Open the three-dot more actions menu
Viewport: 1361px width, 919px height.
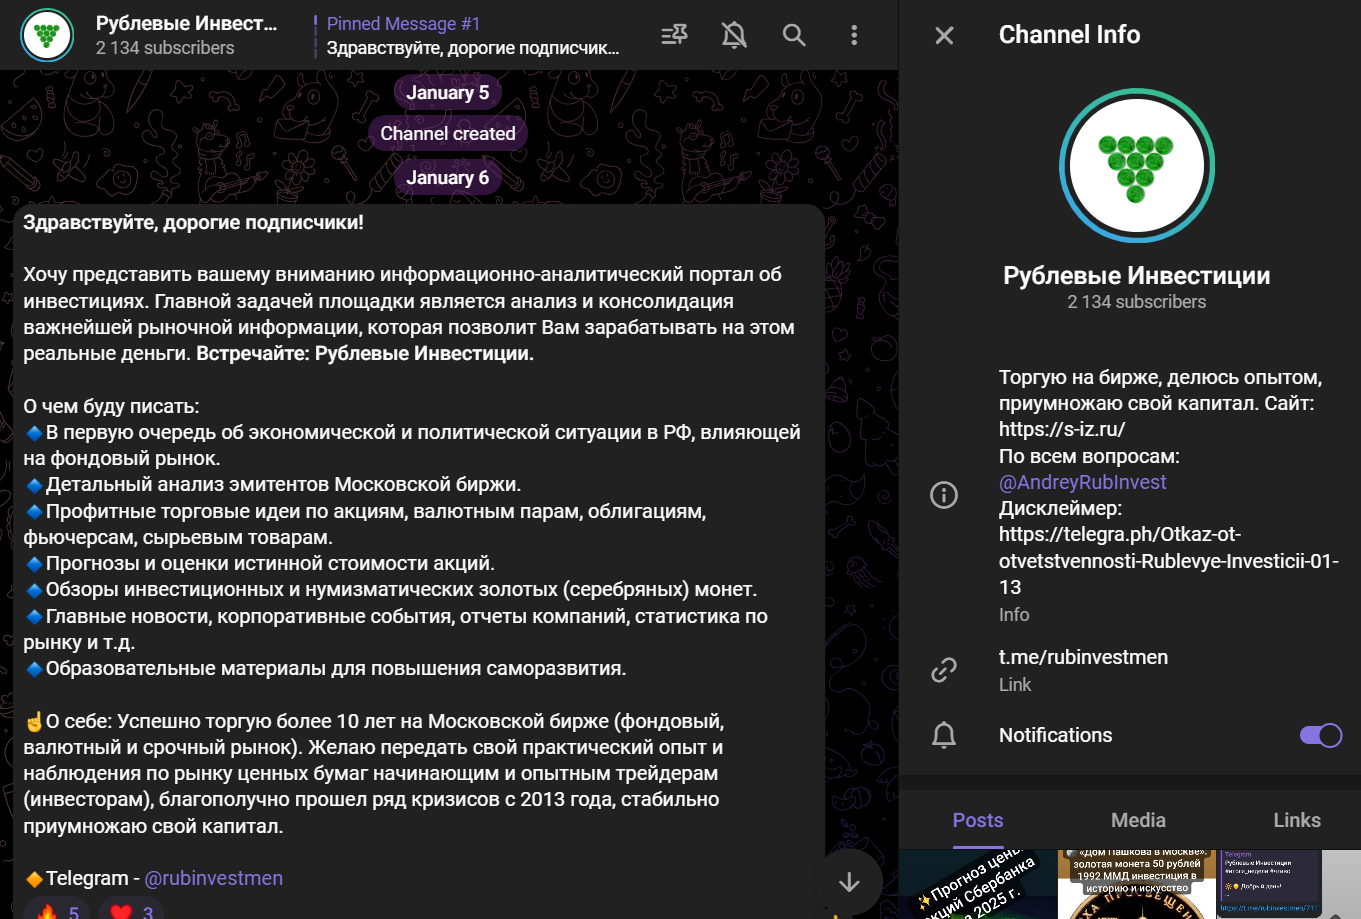point(854,35)
